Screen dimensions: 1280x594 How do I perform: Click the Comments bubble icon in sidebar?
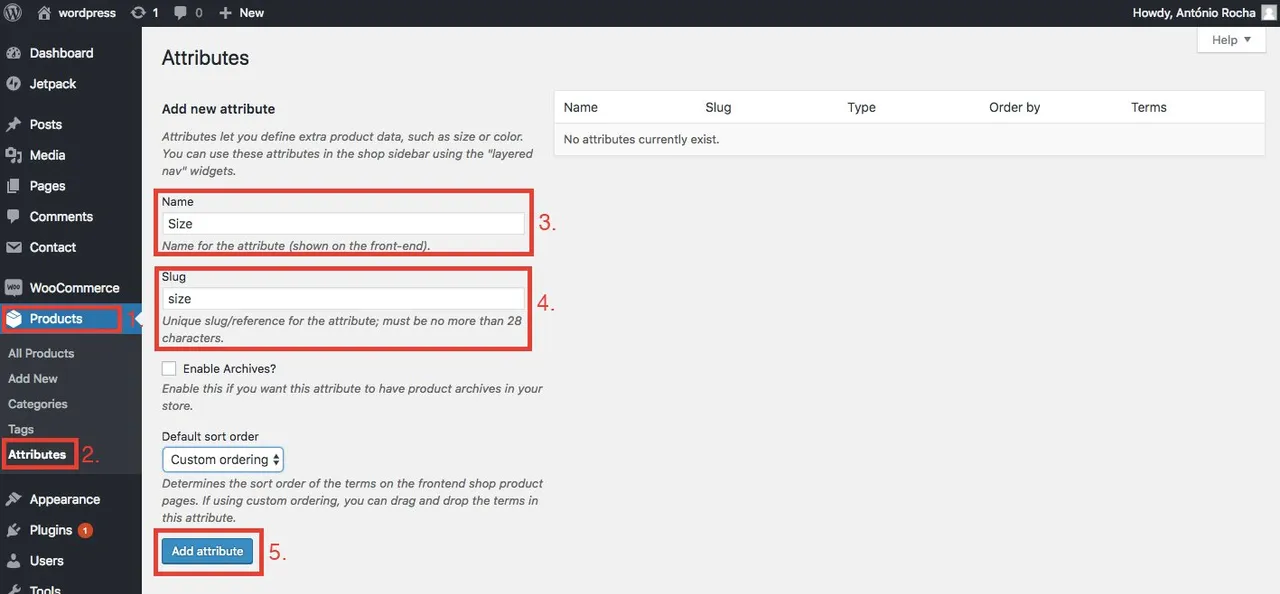point(13,217)
